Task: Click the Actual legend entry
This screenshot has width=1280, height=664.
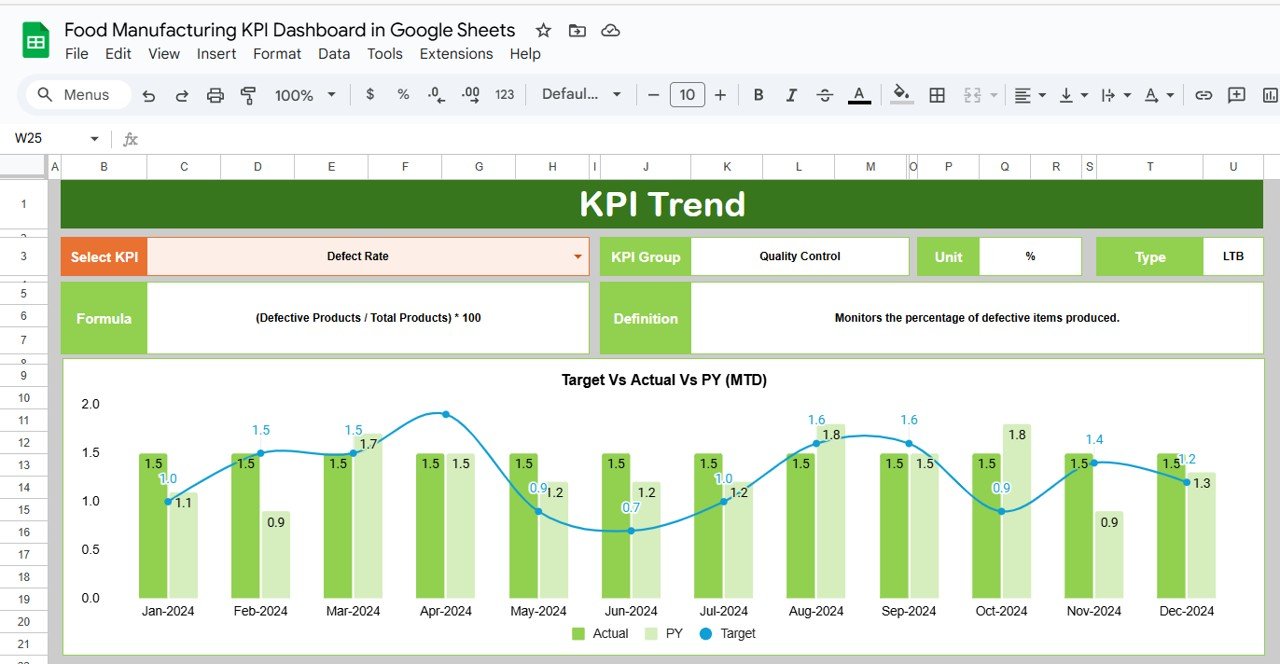Action: tap(600, 633)
